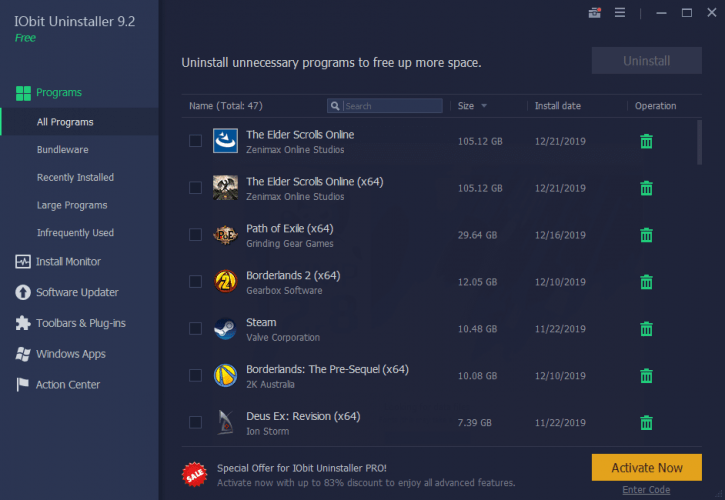Click the Gearbox Software publisher text
725x500 pixels.
point(284,290)
